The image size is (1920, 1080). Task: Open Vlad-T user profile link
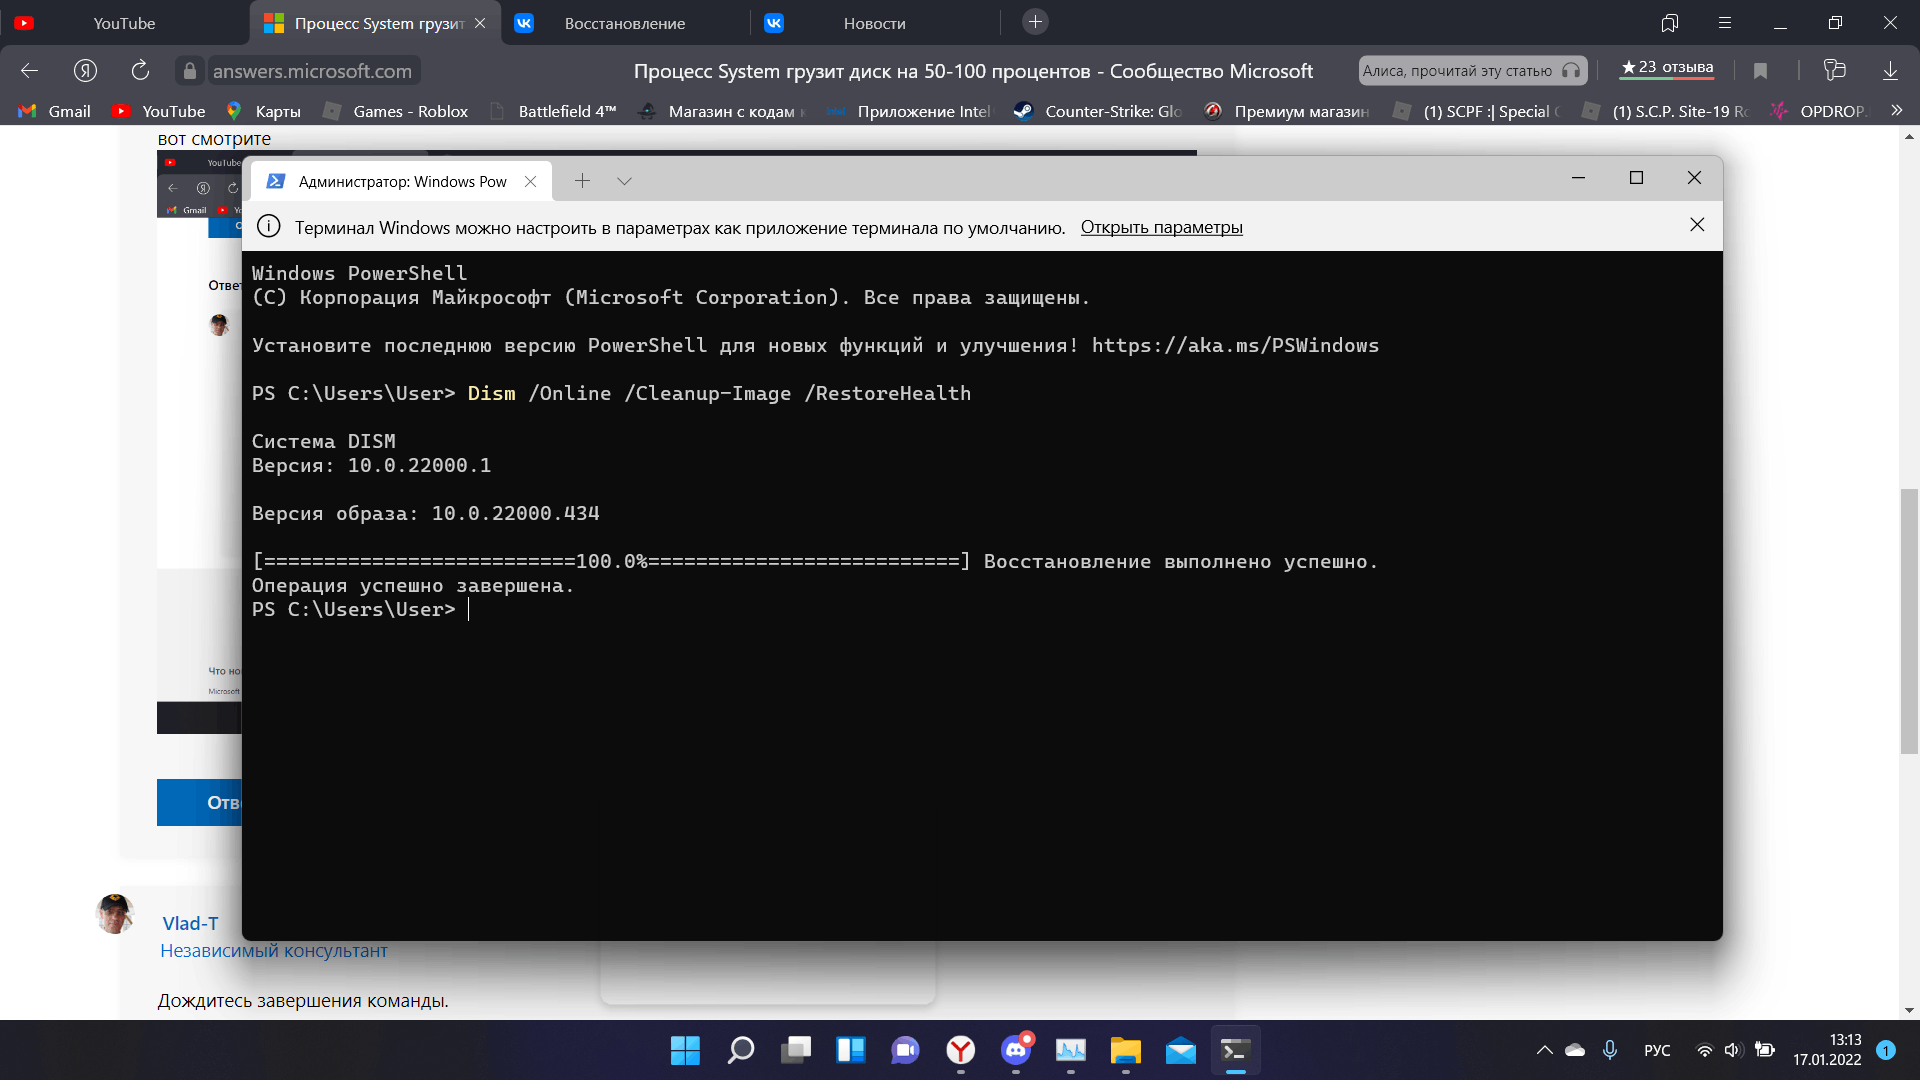pyautogui.click(x=190, y=923)
